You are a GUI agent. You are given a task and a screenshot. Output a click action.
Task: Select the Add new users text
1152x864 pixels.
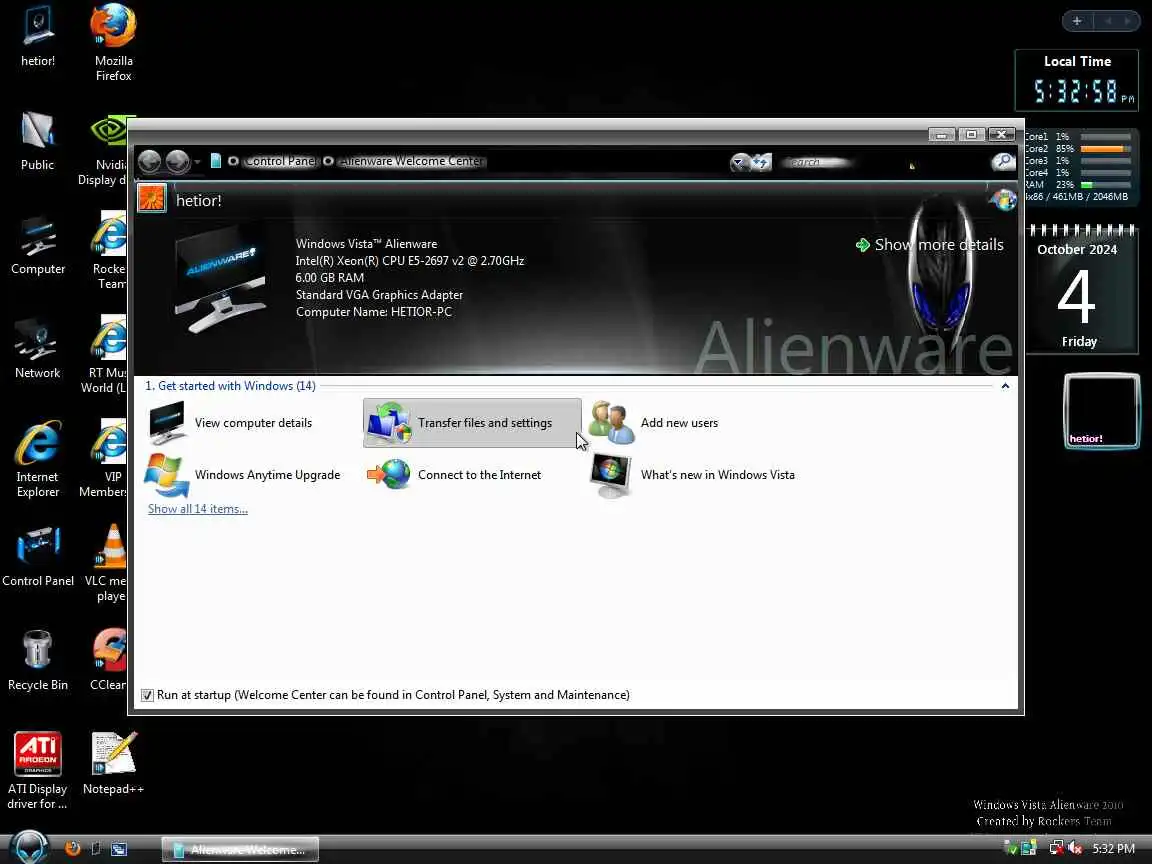679,422
